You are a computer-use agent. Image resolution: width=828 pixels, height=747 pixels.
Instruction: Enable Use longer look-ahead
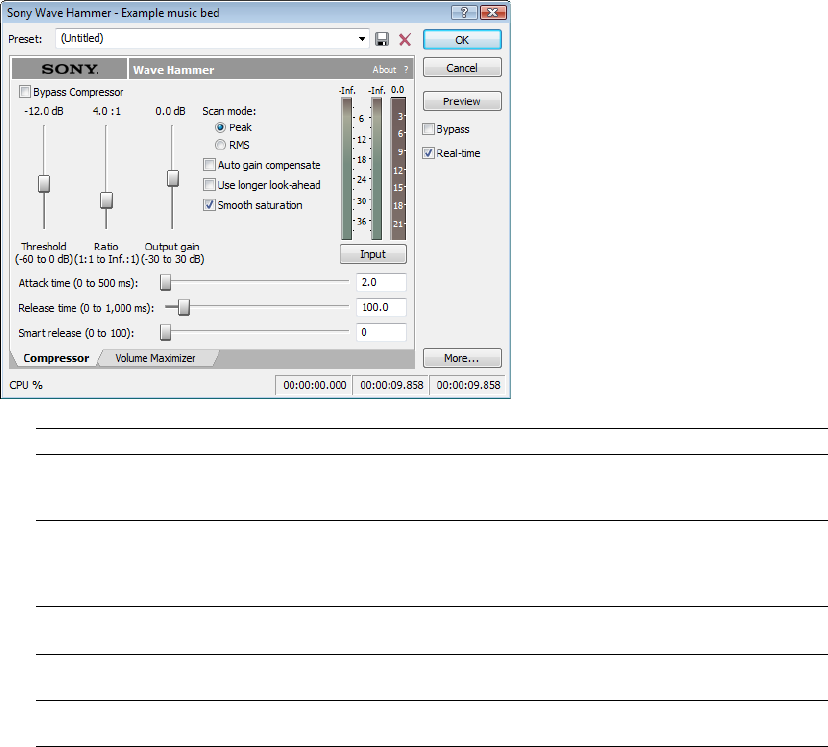point(209,185)
